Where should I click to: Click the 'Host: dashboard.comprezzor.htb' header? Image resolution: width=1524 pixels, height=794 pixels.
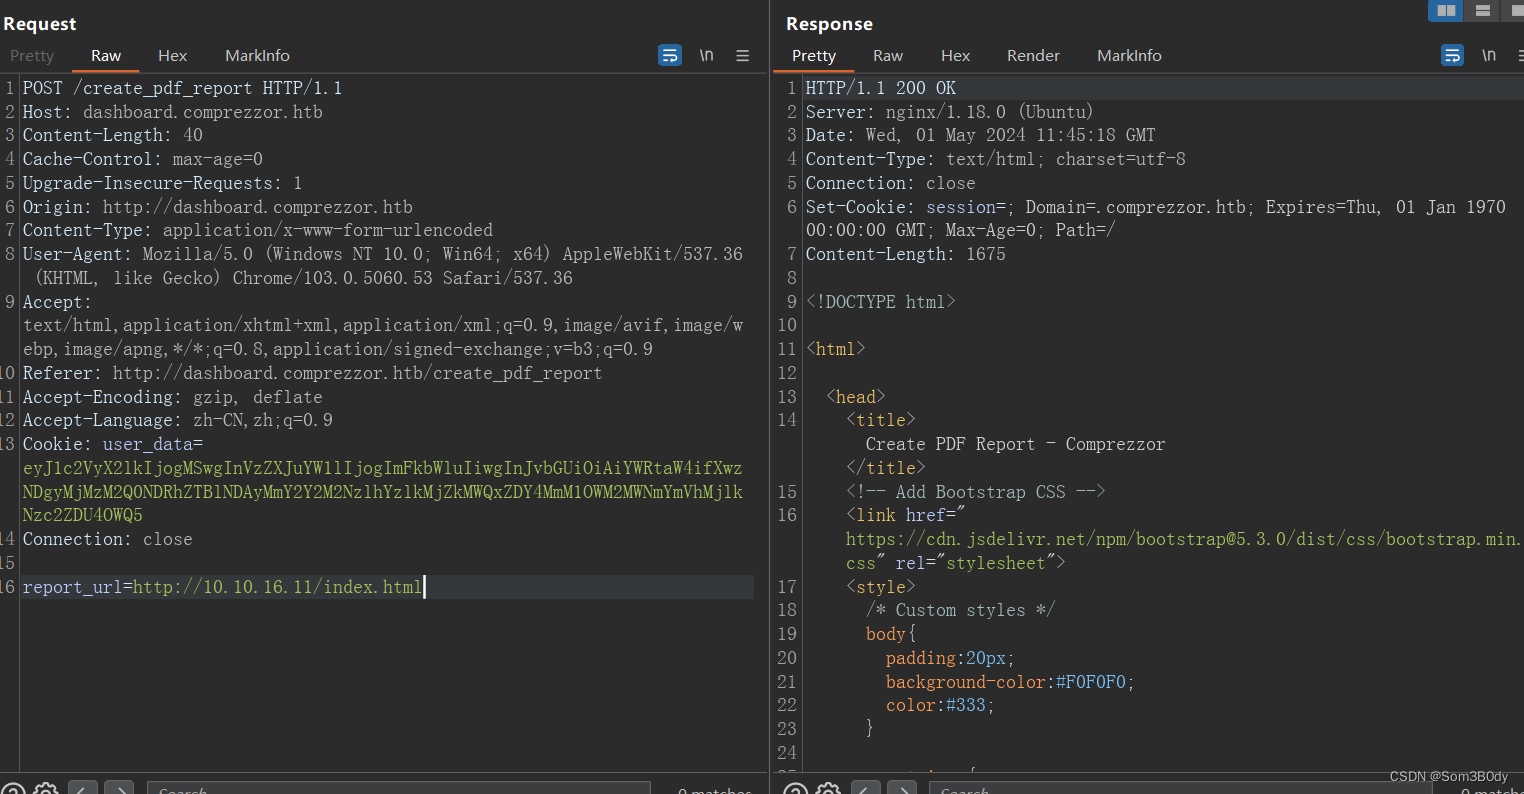click(x=172, y=112)
